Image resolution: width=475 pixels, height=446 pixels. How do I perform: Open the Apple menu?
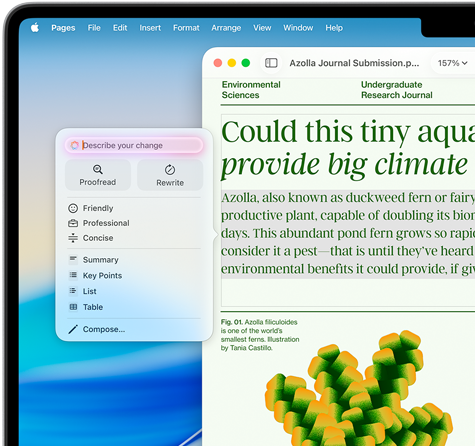[35, 28]
